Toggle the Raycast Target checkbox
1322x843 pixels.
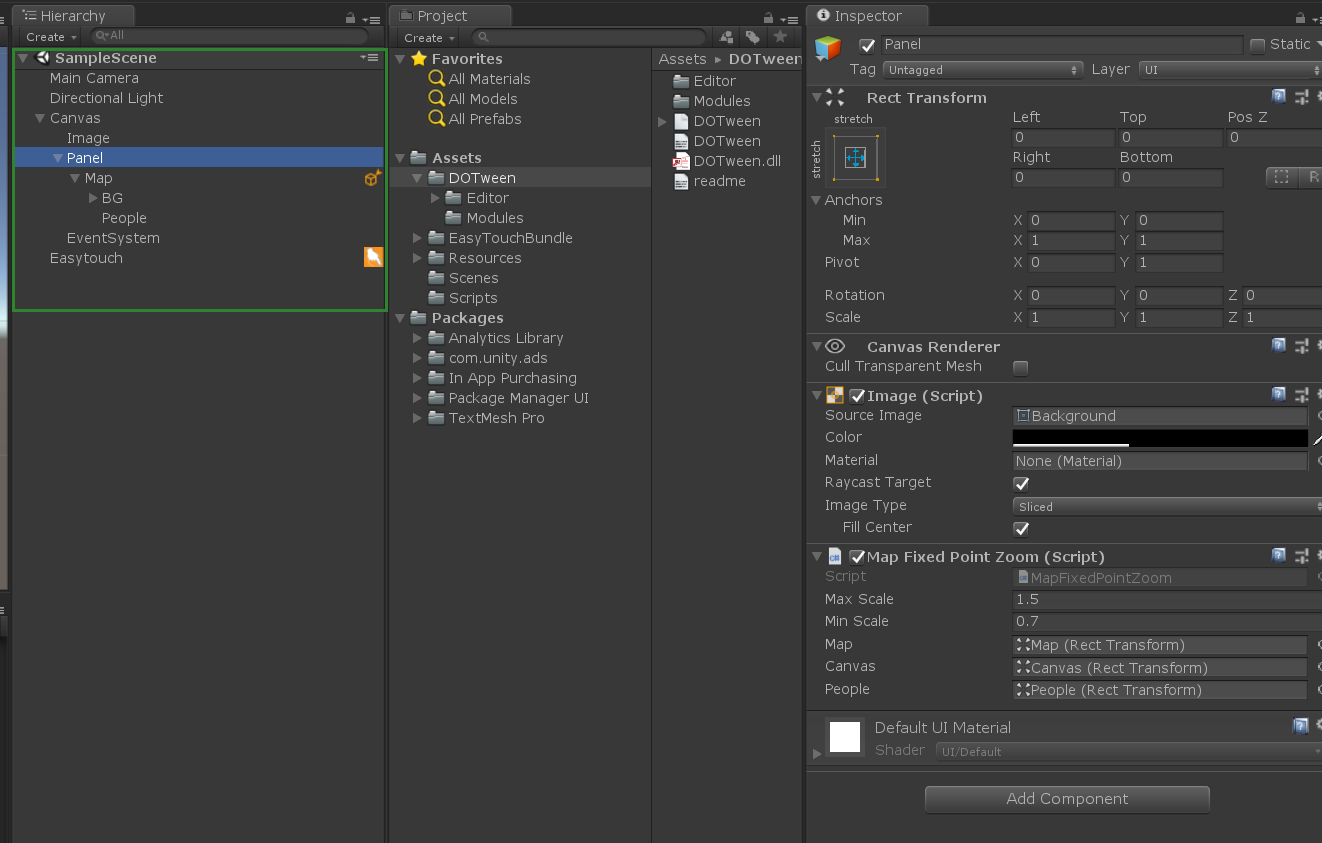tap(1021, 483)
